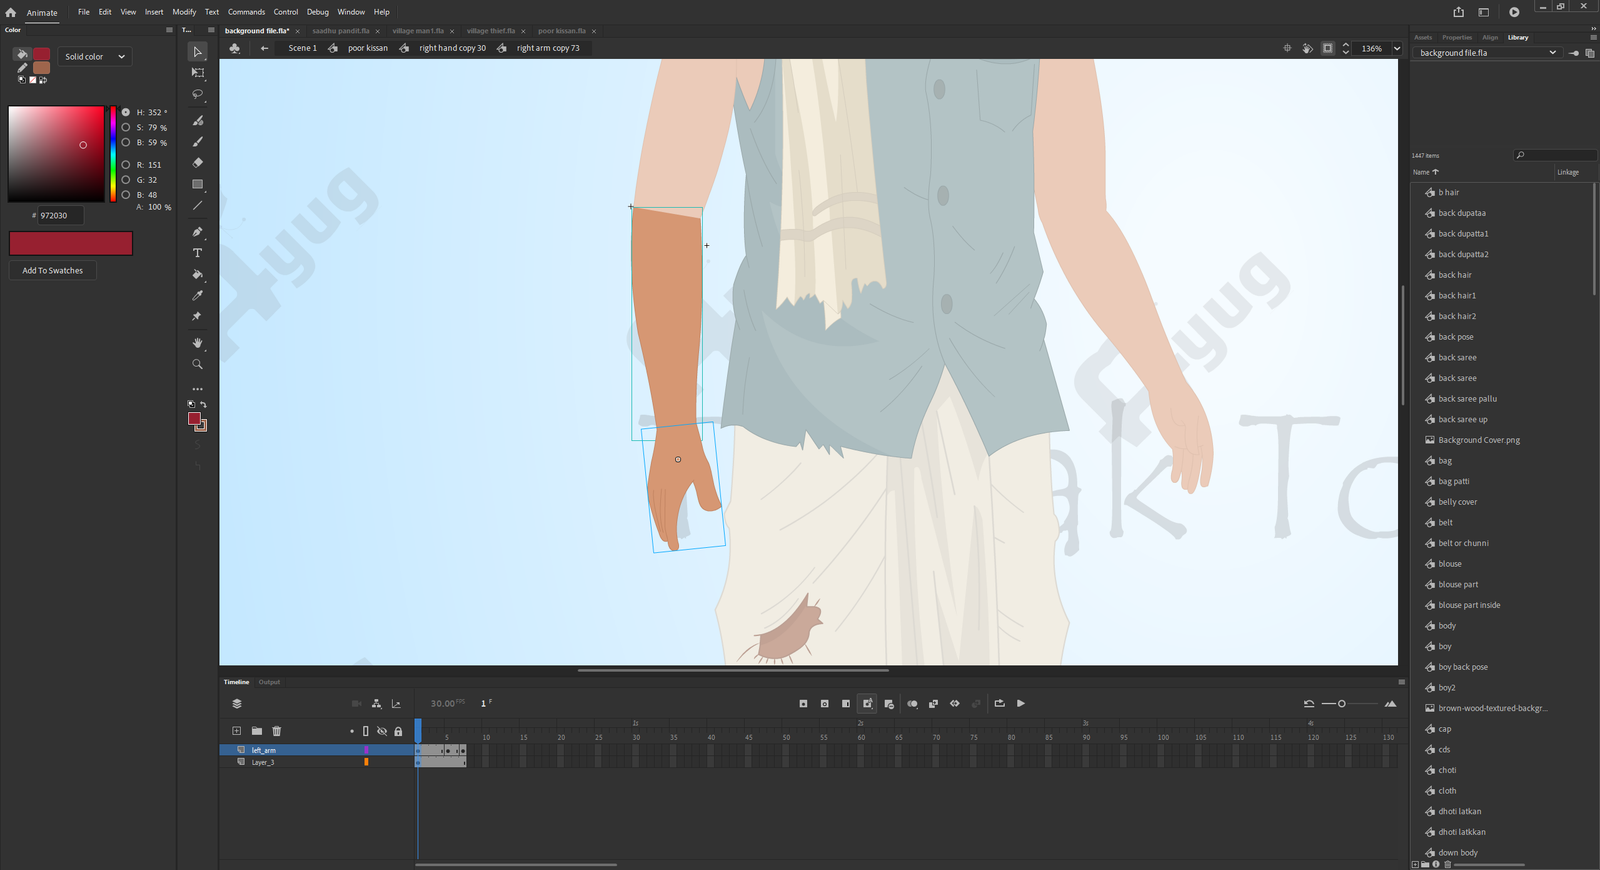The height and width of the screenshot is (870, 1600).
Task: Select the Pen tool
Action: (198, 232)
